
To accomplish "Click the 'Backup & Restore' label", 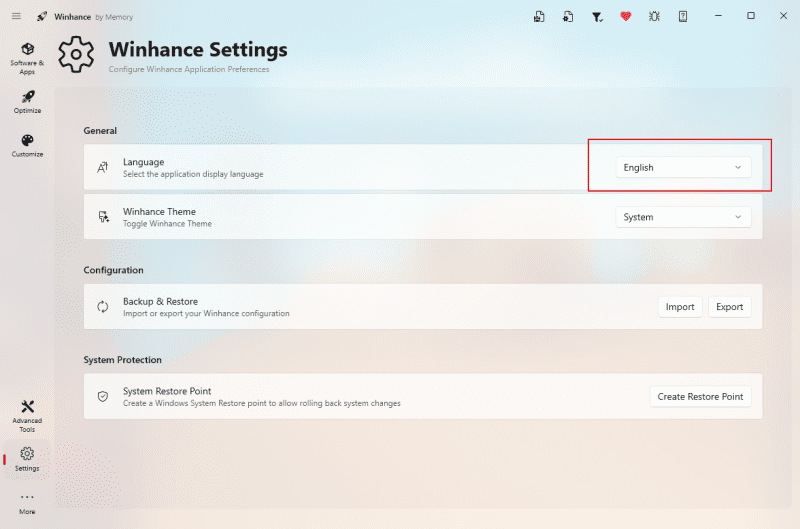I will [160, 301].
